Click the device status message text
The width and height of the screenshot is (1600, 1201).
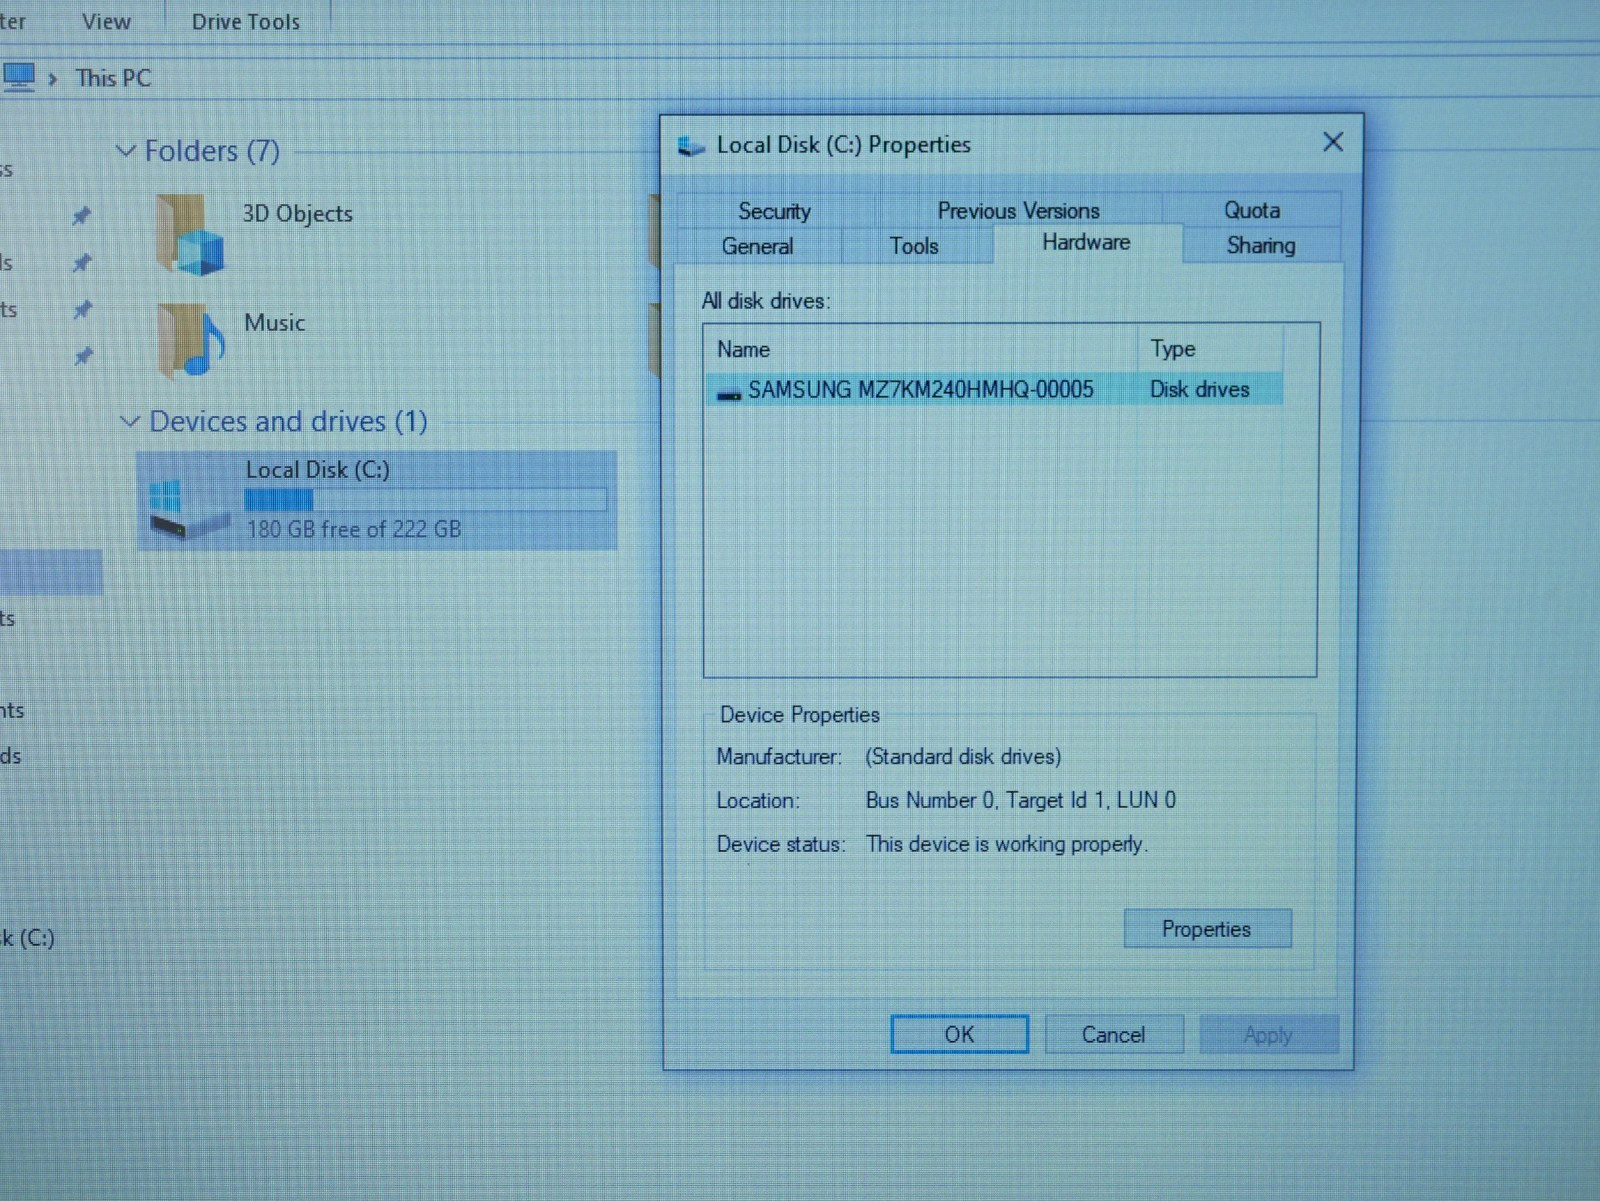point(1006,844)
